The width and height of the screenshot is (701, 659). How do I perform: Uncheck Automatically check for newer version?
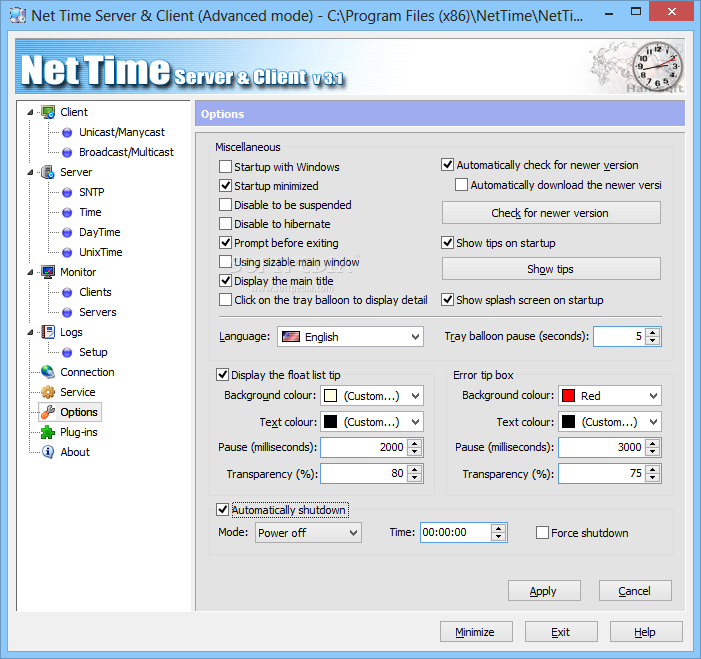(x=448, y=165)
